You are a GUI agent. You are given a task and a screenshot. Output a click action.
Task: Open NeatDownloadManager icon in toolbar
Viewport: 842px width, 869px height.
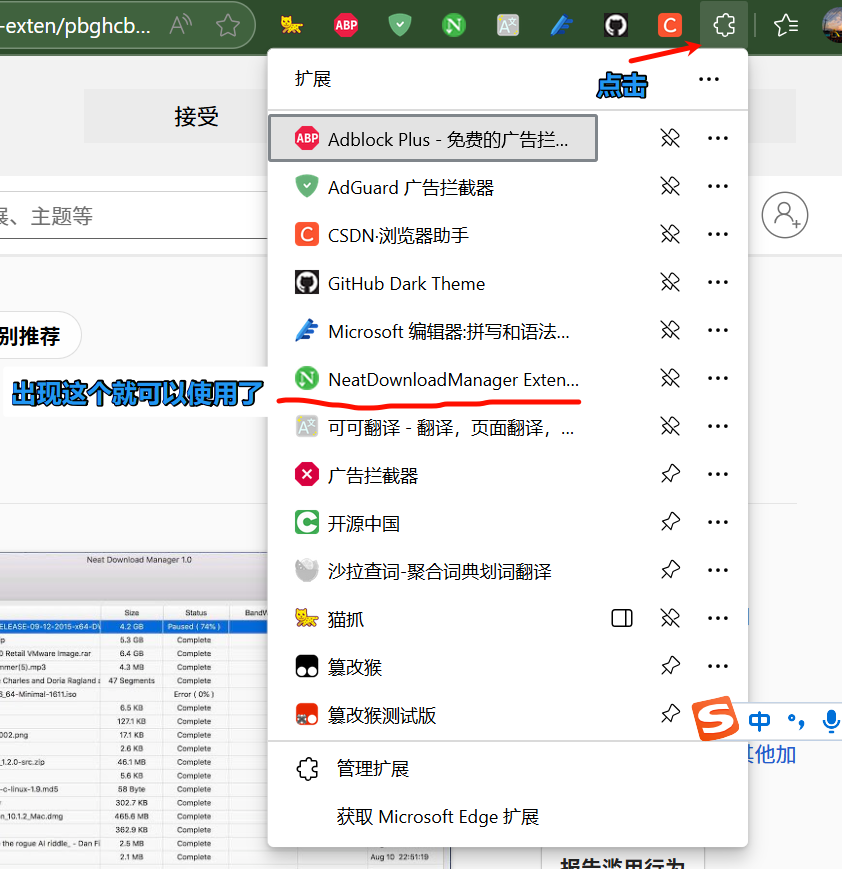[x=453, y=25]
